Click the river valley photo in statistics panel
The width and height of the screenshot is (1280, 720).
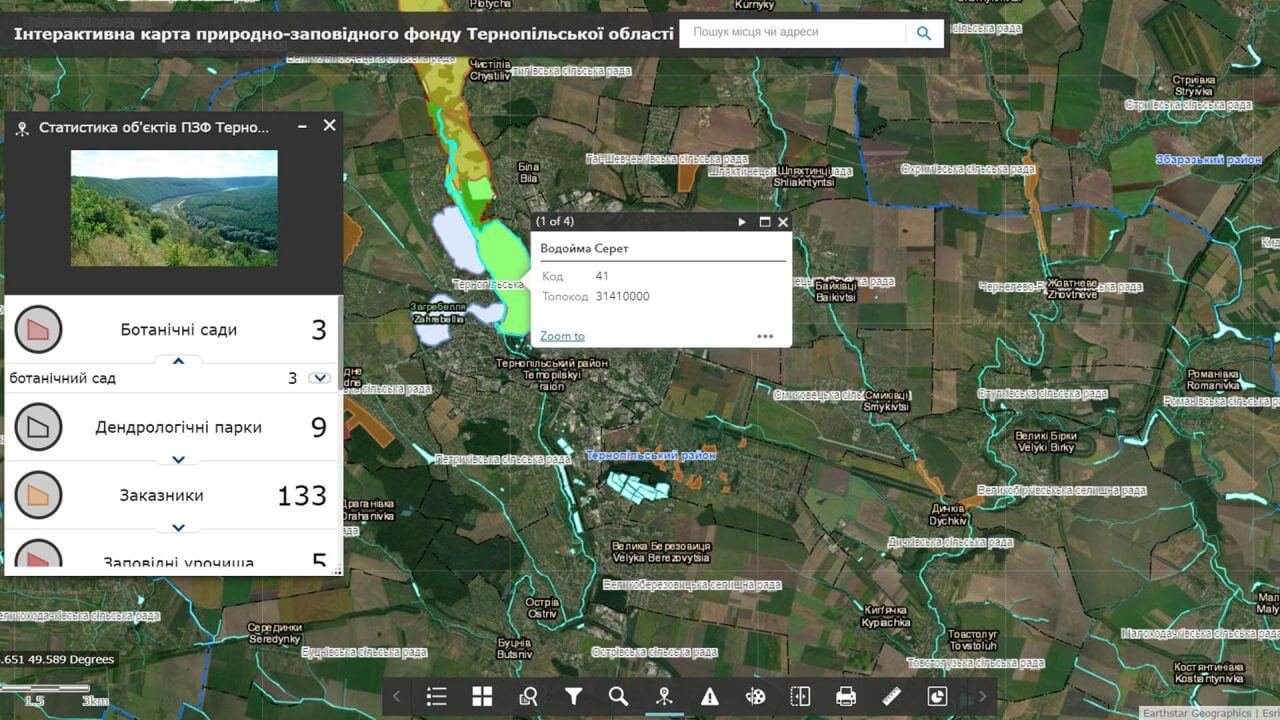click(x=174, y=208)
